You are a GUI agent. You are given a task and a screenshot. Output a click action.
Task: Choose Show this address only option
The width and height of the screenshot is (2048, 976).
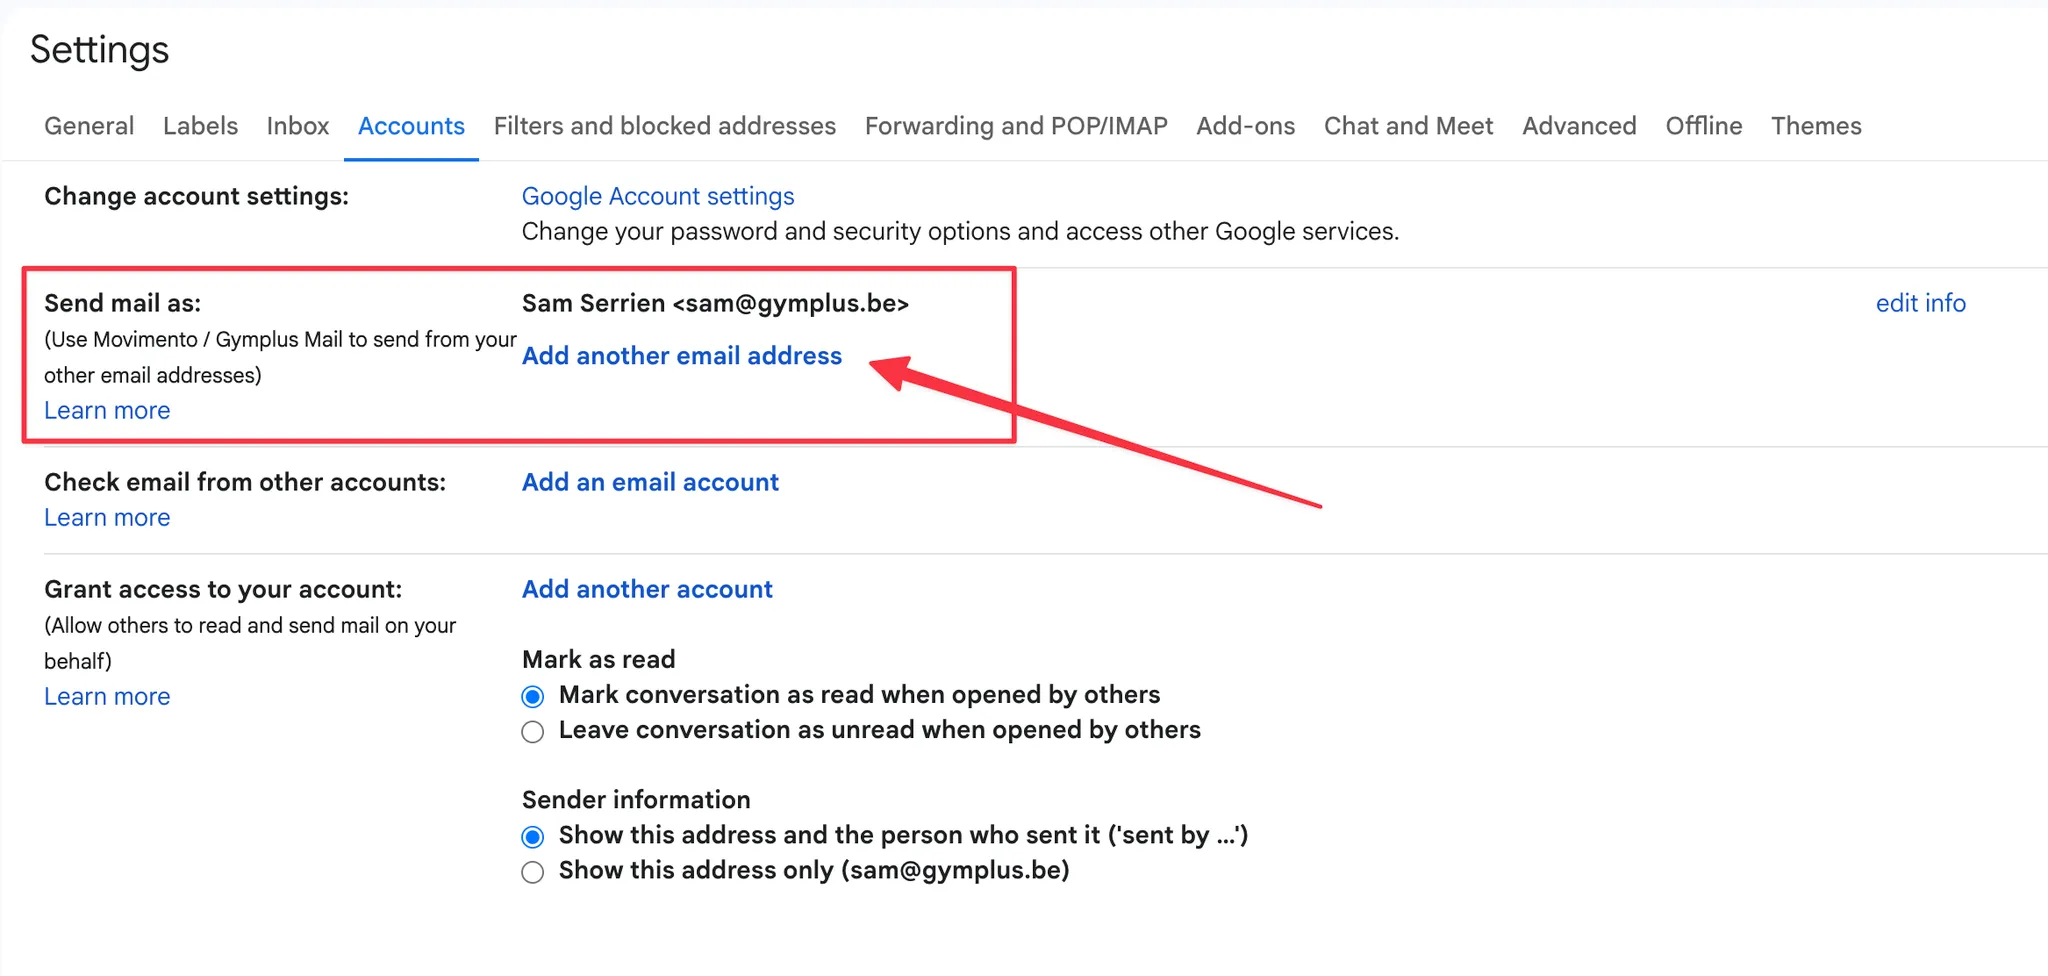click(x=533, y=872)
